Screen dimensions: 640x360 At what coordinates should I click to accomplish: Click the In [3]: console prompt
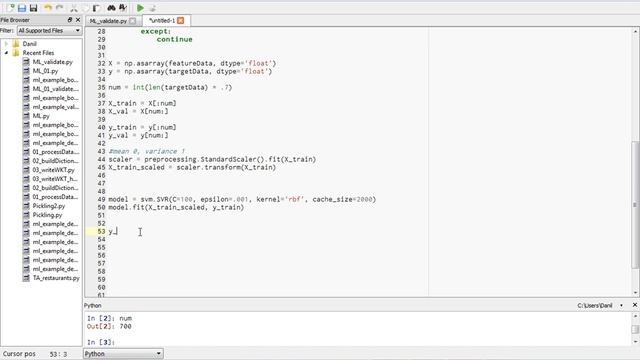click(x=101, y=342)
